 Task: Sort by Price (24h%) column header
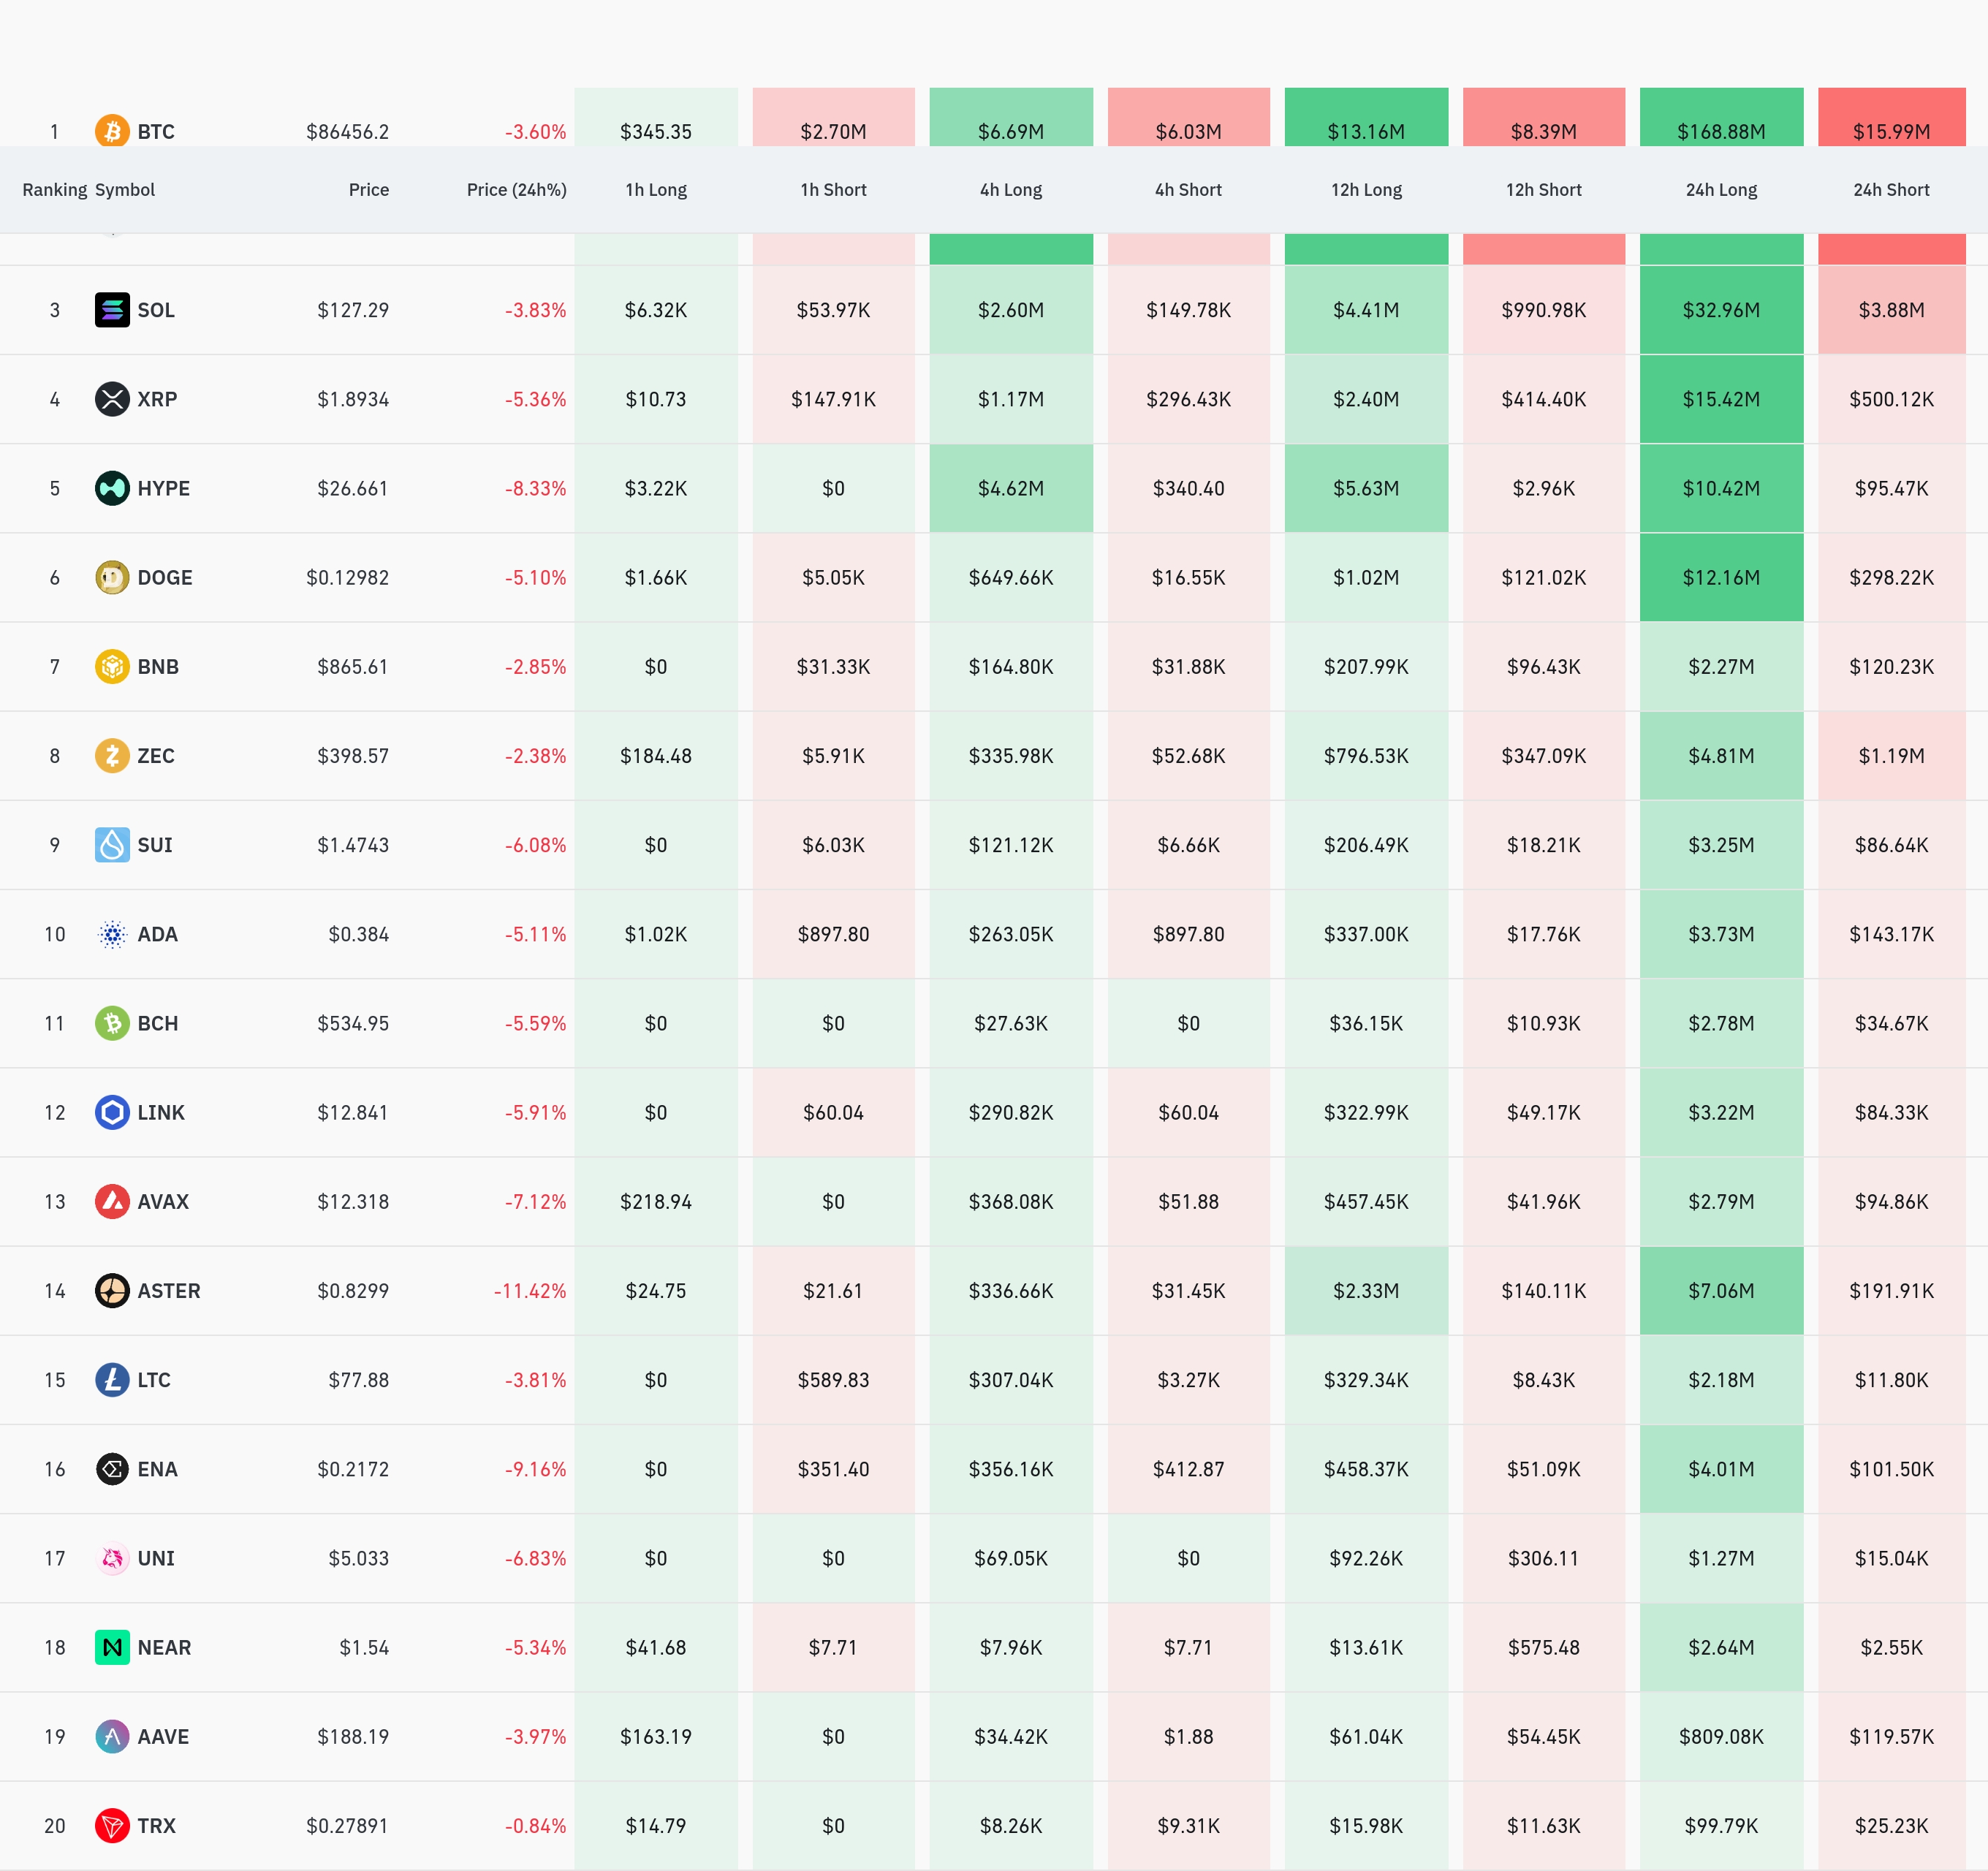click(516, 190)
